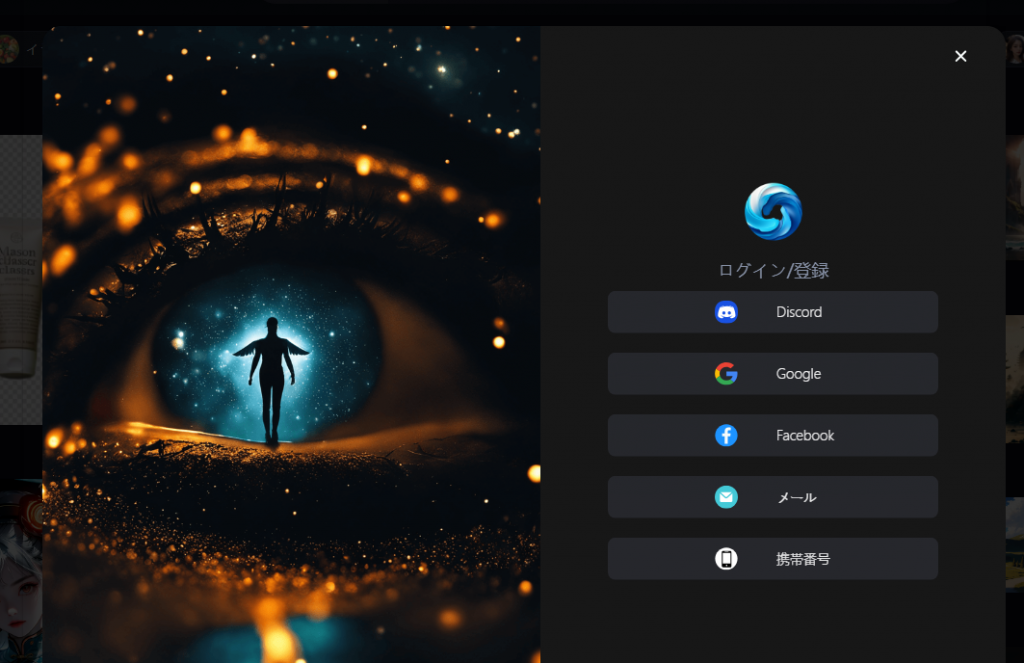Close the login dialog with the X
The image size is (1024, 663).
coord(960,56)
